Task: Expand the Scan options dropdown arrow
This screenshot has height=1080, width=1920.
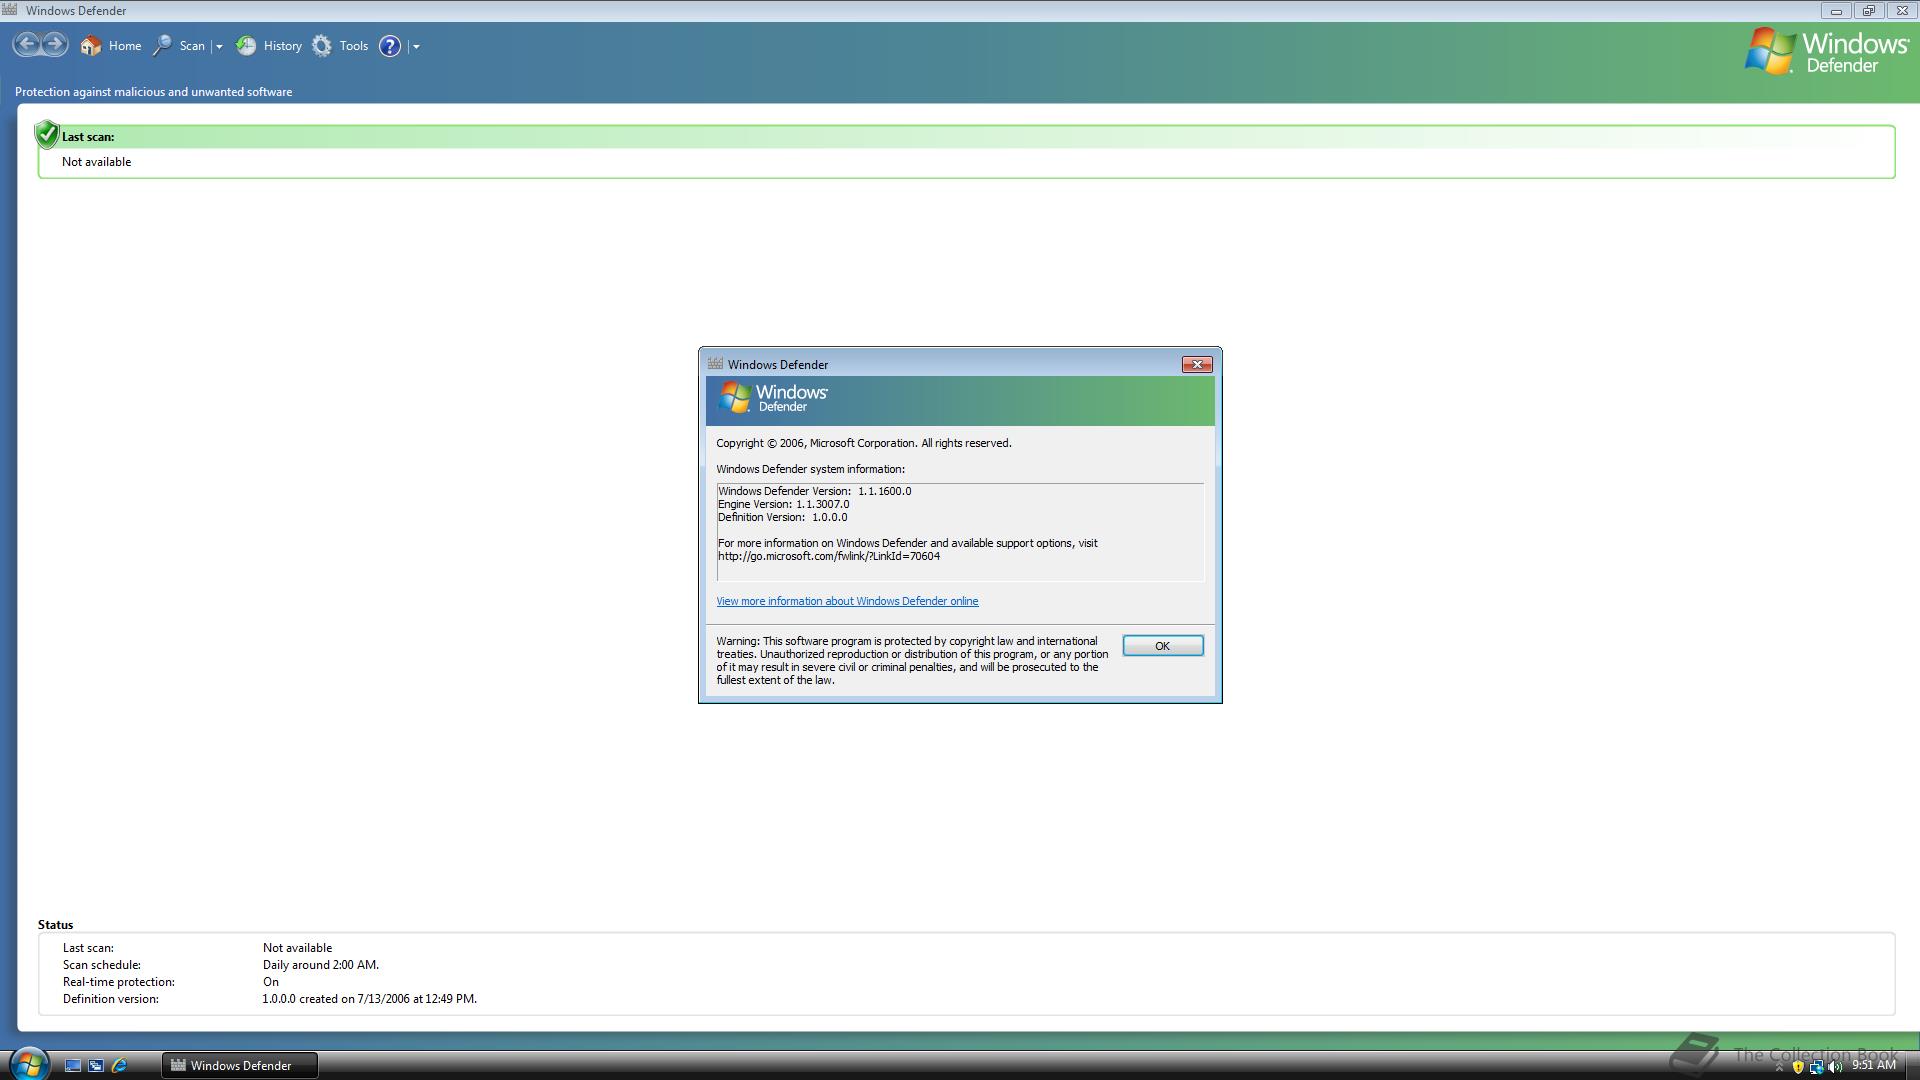Action: coord(219,46)
